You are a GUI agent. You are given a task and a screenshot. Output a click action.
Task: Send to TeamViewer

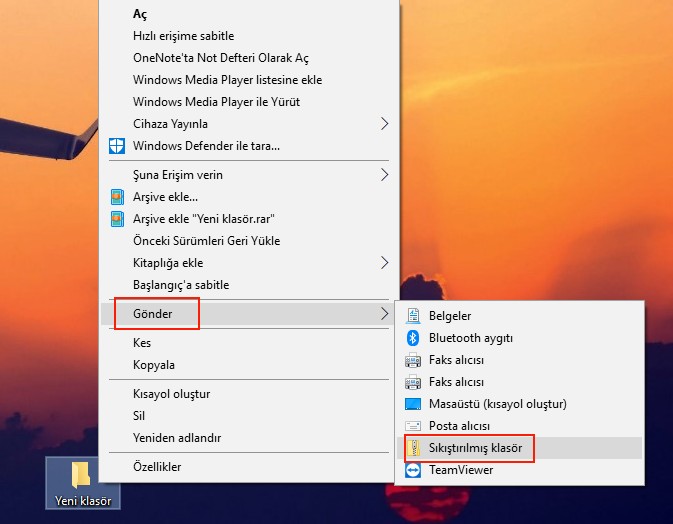tap(519, 470)
